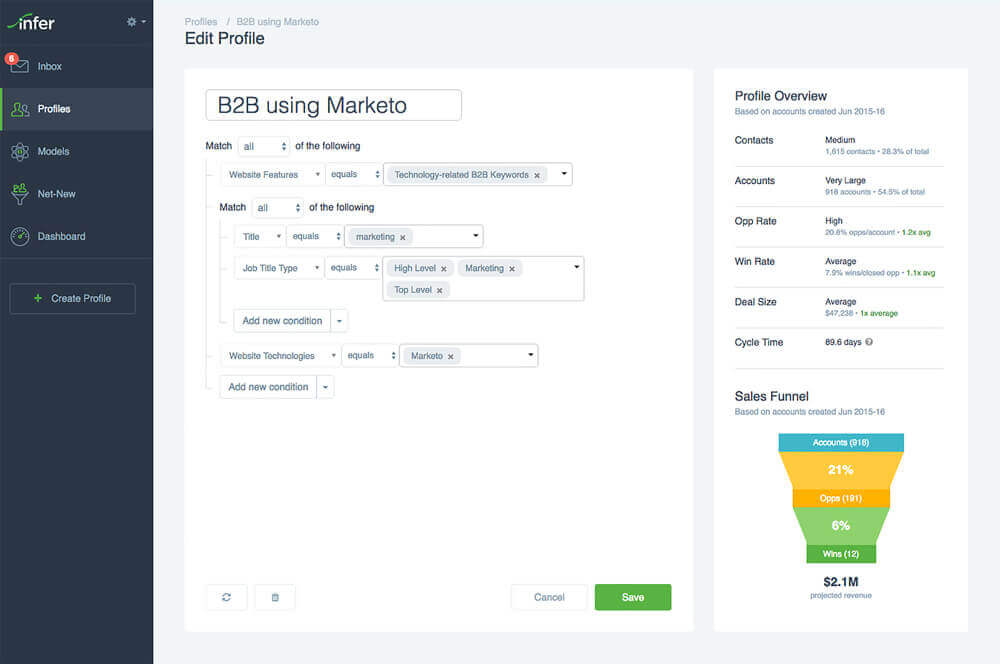Open Net-New in the sidebar

point(77,193)
